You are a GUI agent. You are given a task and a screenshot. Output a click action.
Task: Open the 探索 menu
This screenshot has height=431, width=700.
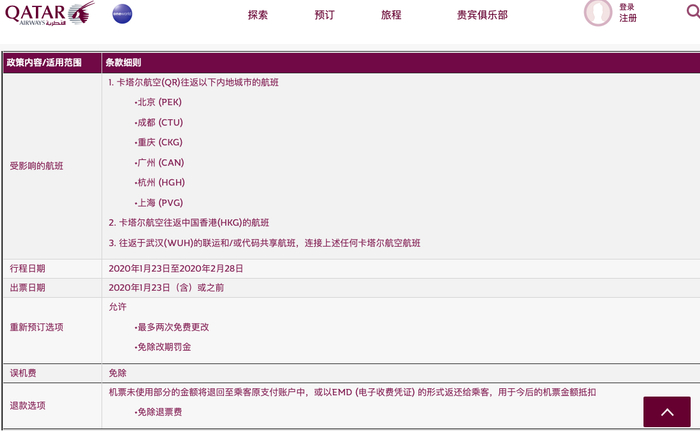[x=258, y=15]
